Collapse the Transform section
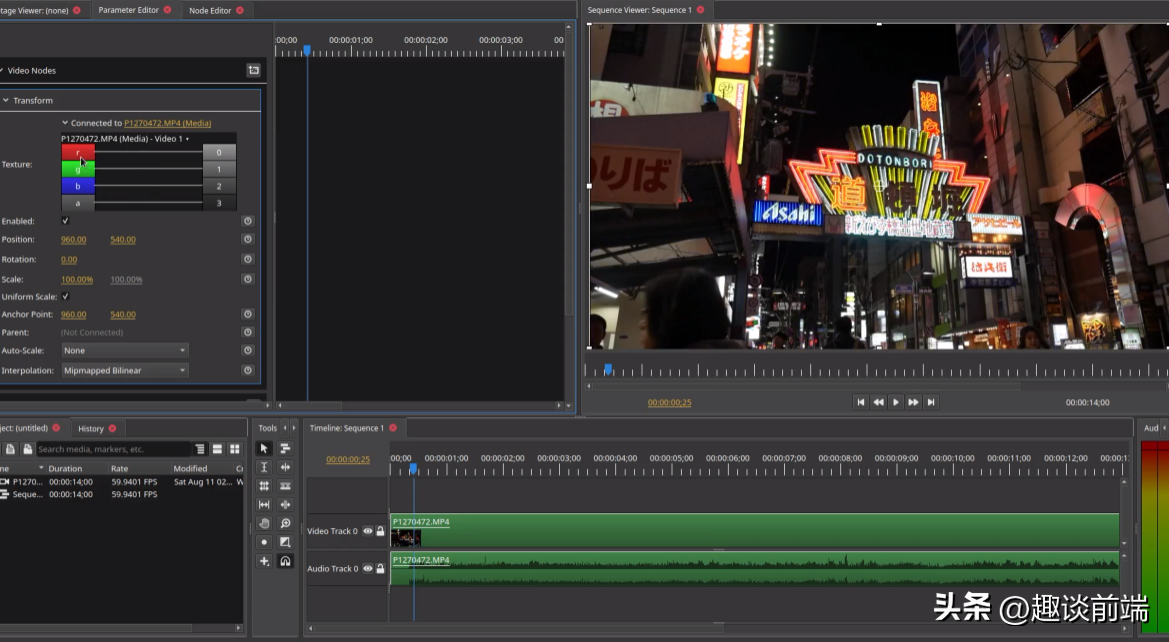The width and height of the screenshot is (1169, 642). click(x=6, y=100)
